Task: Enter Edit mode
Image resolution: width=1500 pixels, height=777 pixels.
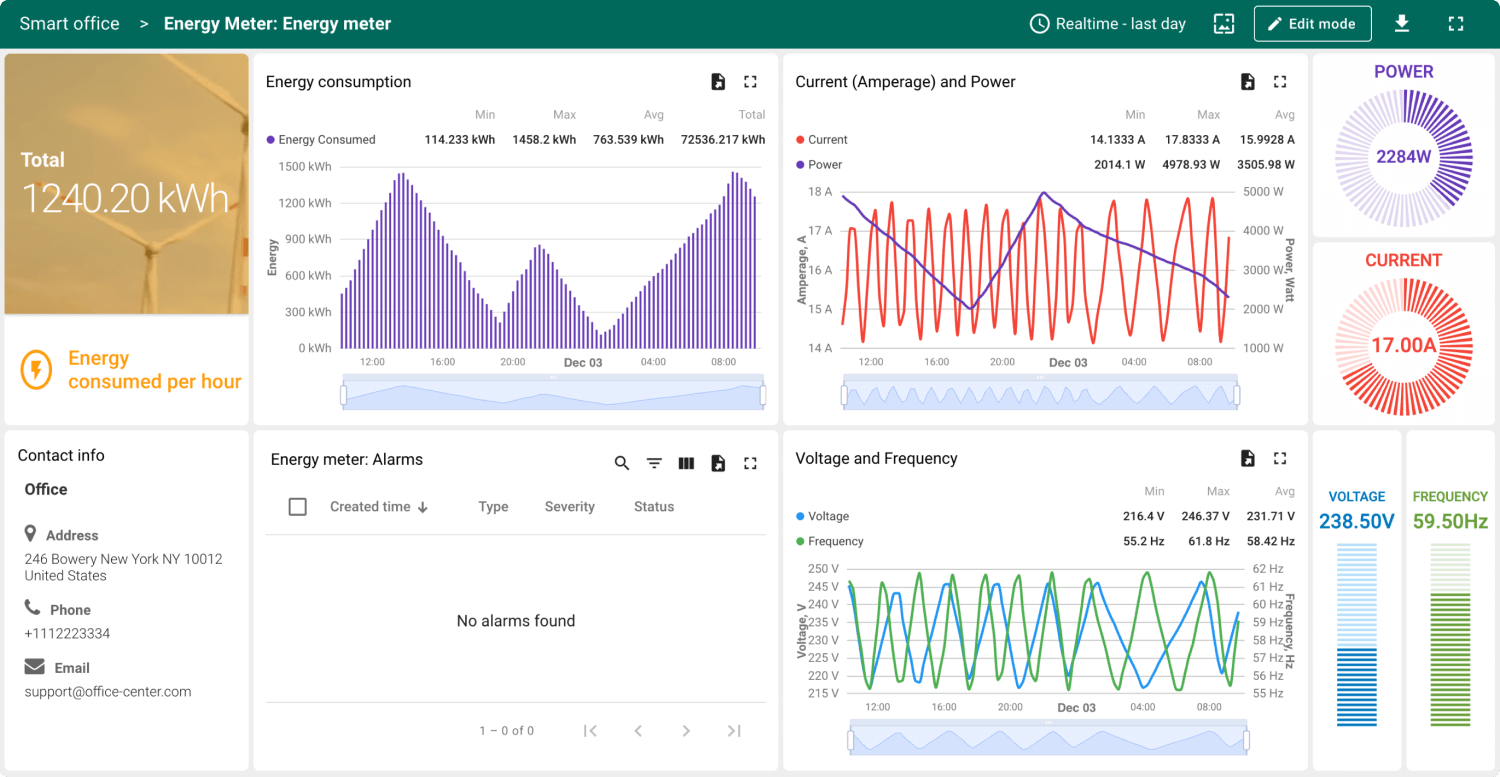Action: click(x=1312, y=24)
